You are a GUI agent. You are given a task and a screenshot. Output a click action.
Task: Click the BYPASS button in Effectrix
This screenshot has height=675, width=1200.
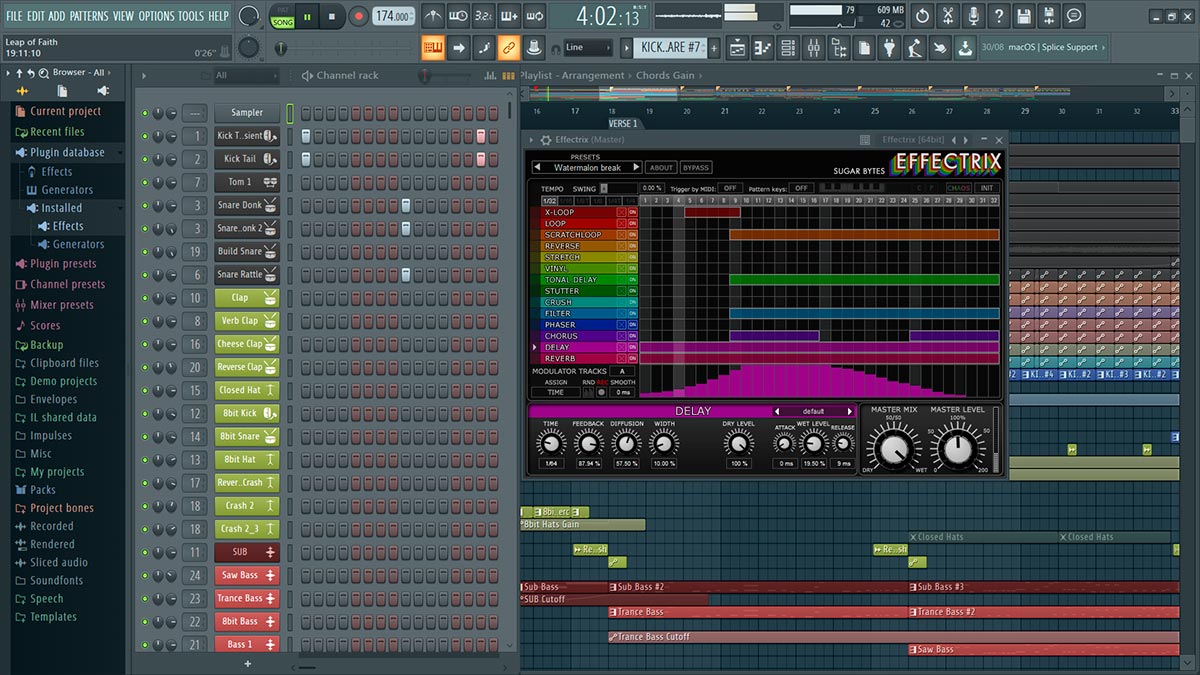pyautogui.click(x=696, y=168)
